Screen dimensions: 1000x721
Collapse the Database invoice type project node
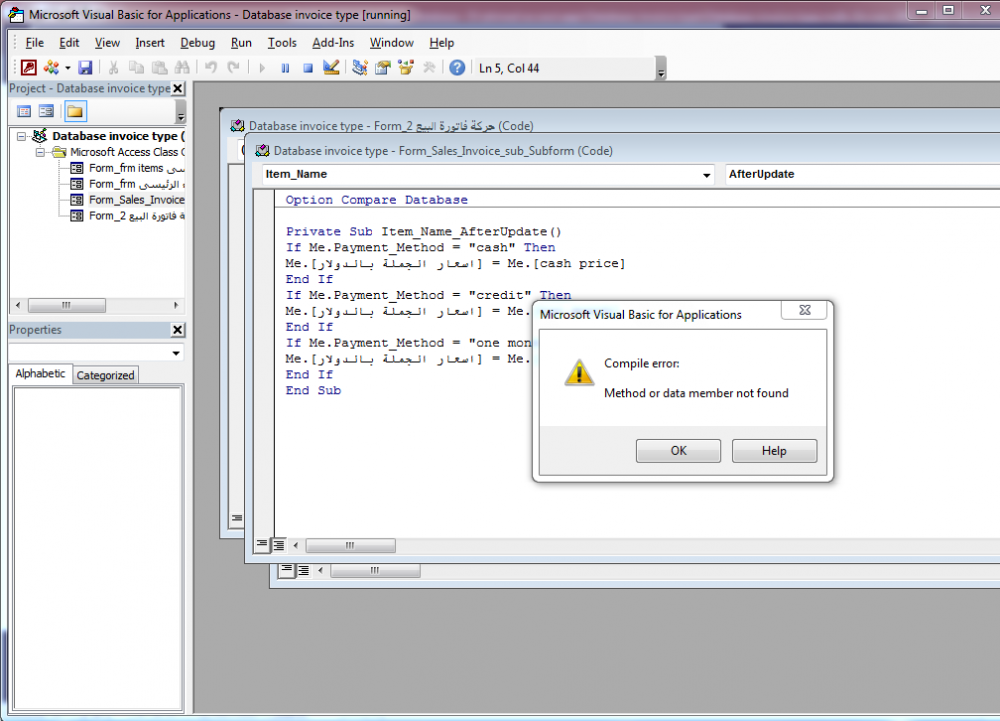pos(22,136)
